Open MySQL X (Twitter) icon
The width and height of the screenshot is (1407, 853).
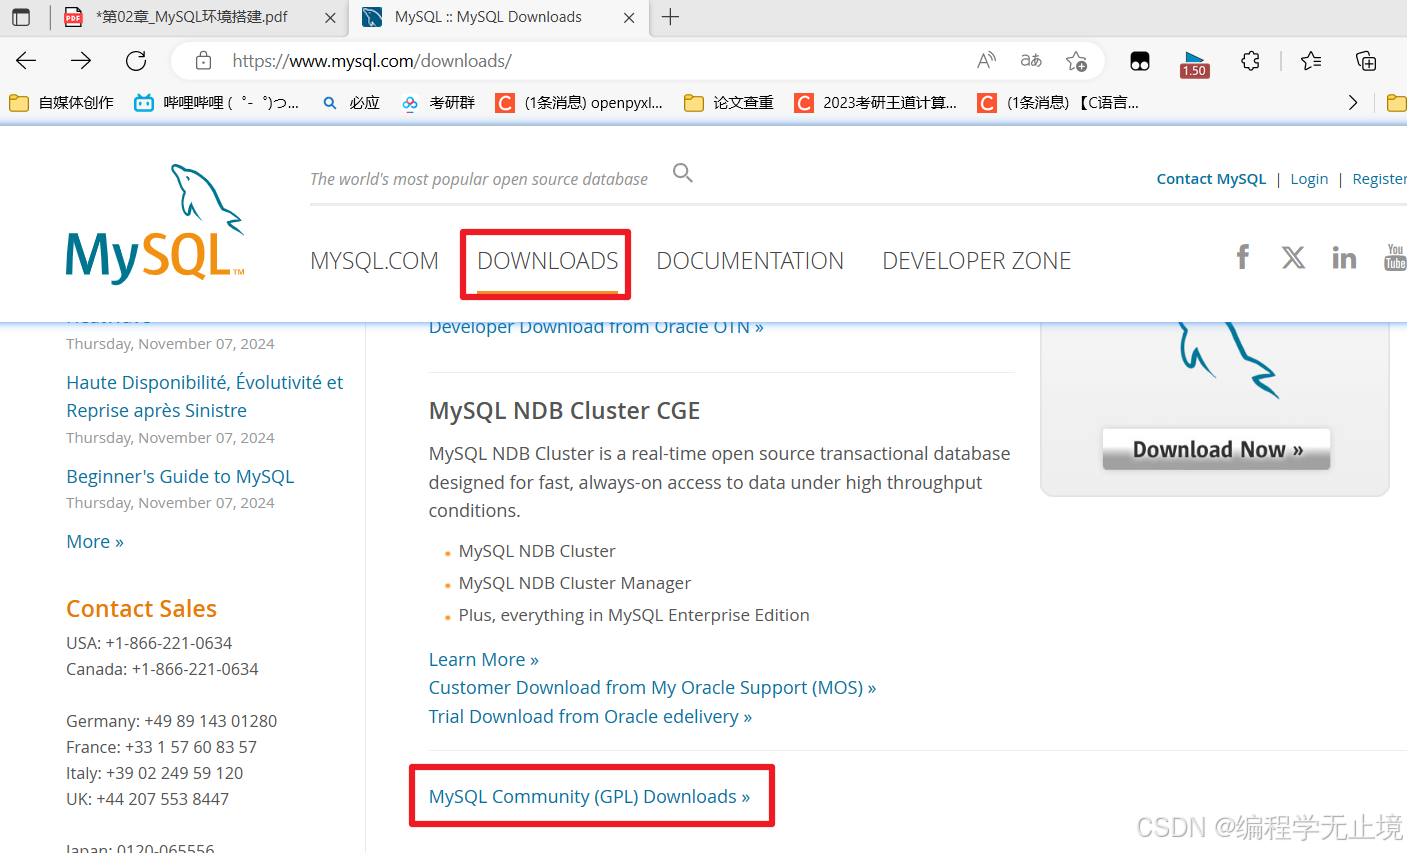[1293, 257]
